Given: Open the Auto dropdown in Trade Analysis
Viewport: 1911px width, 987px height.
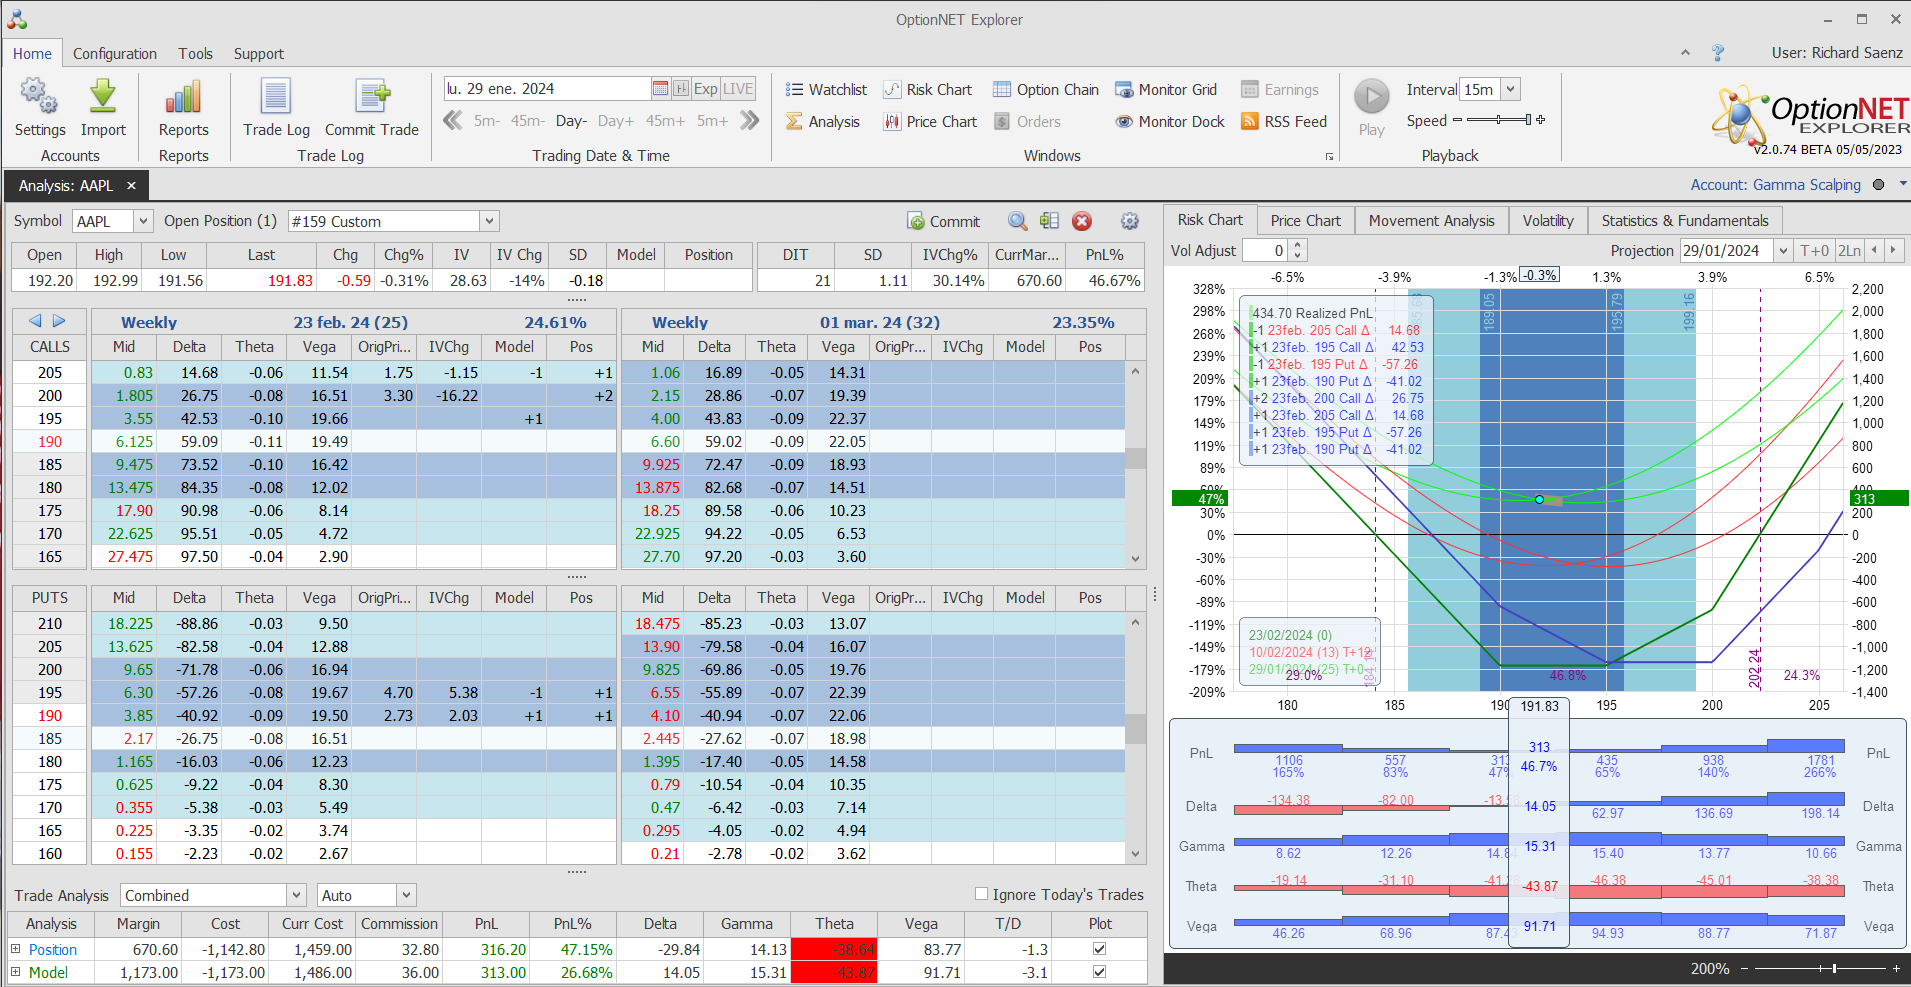Looking at the screenshot, I should pyautogui.click(x=406, y=895).
